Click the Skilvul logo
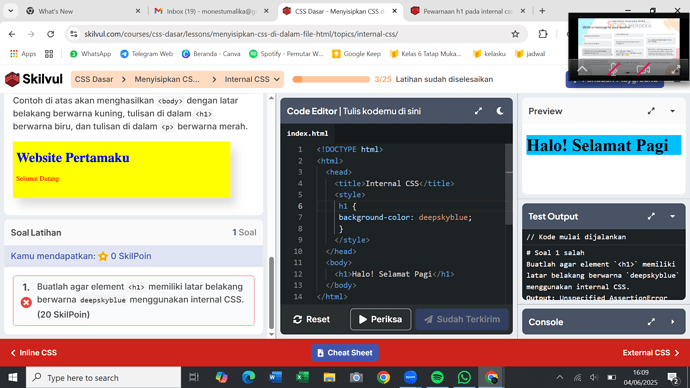The width and height of the screenshot is (690, 388). [x=33, y=79]
